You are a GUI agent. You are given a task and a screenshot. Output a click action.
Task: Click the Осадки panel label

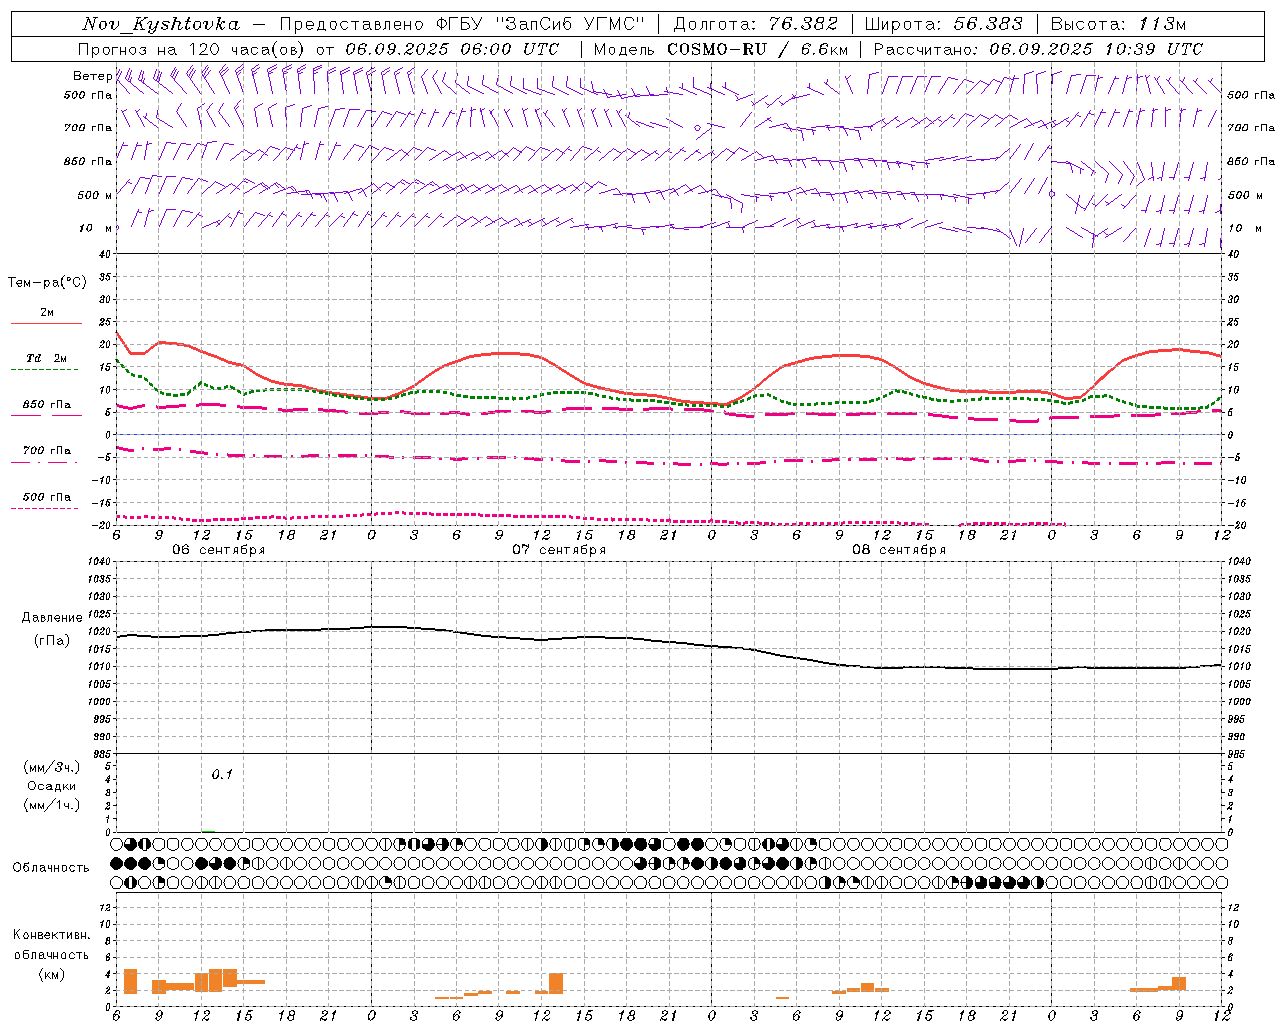tap(52, 786)
